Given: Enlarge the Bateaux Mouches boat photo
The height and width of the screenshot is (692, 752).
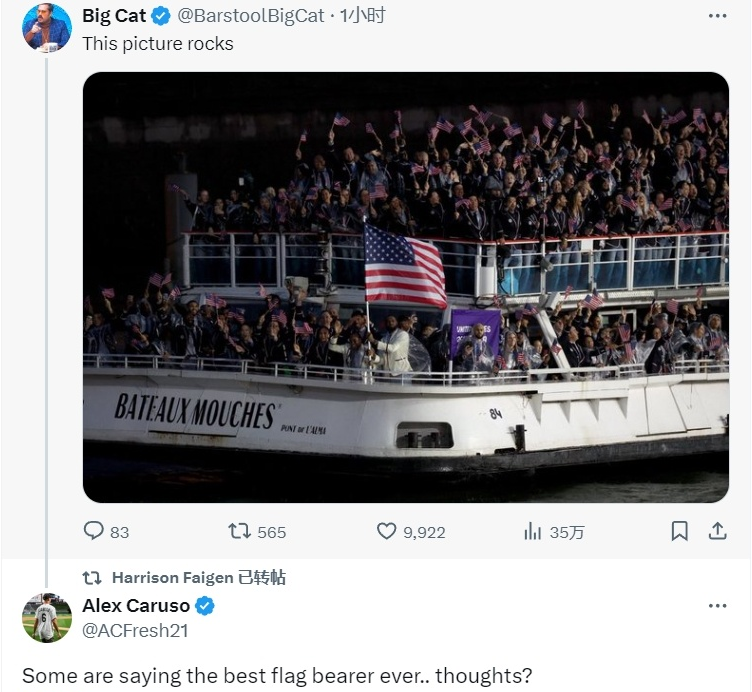Looking at the screenshot, I should click(x=406, y=287).
